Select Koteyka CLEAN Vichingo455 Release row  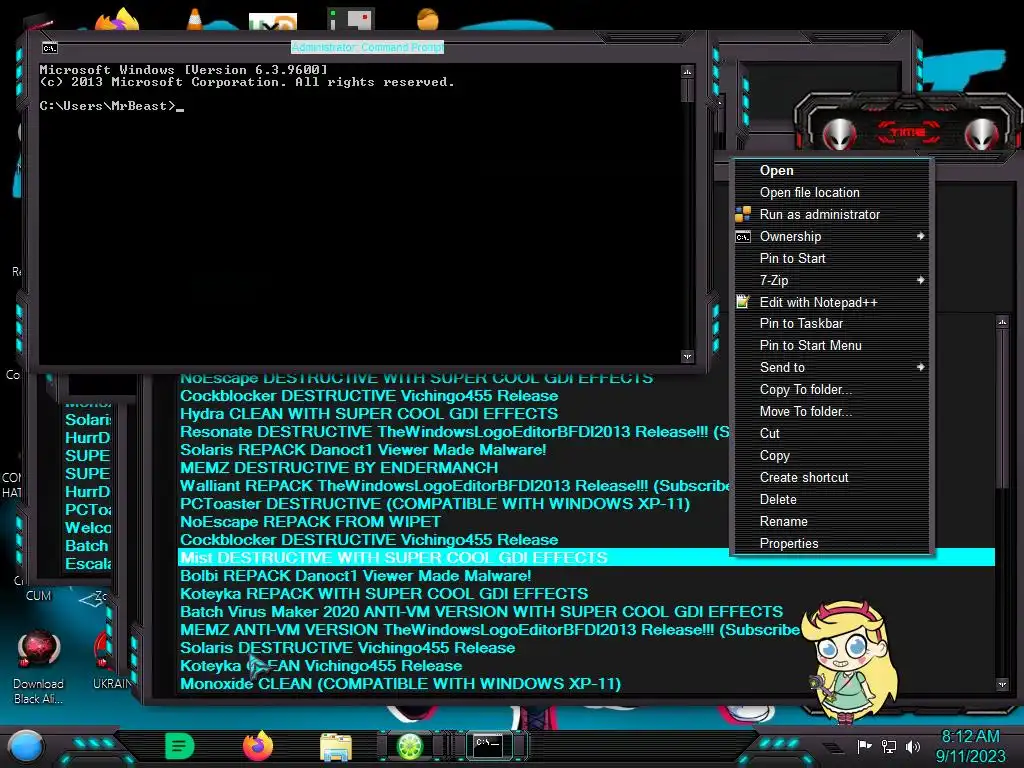tap(321, 666)
